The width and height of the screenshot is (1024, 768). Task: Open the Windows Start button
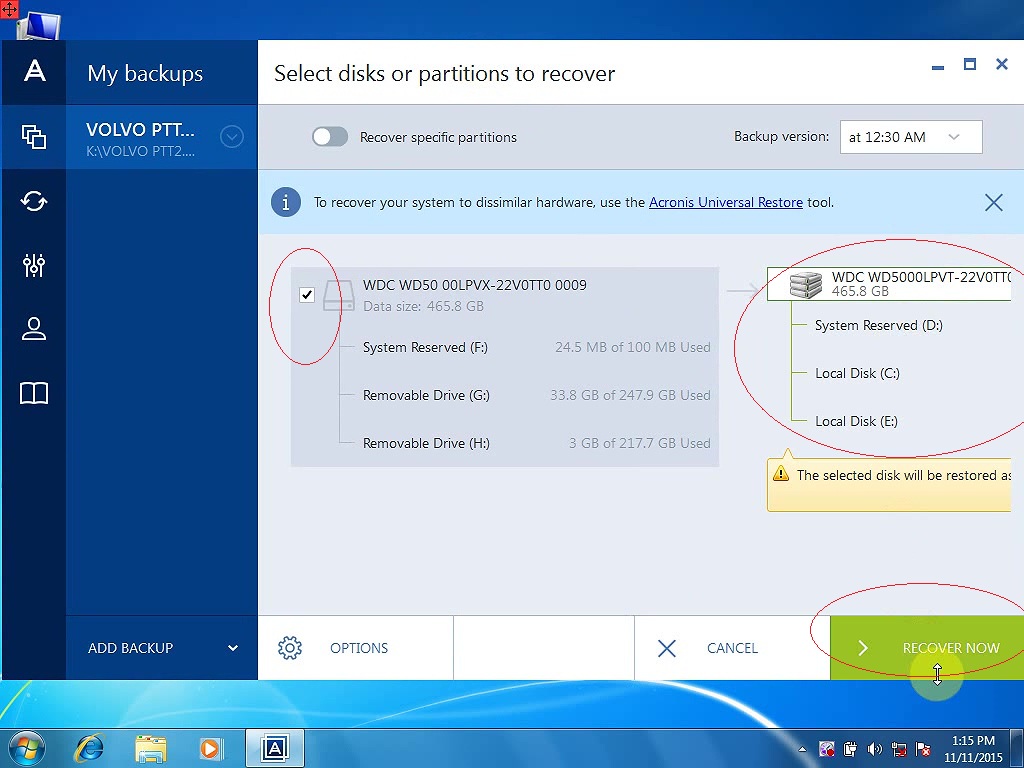(25, 747)
